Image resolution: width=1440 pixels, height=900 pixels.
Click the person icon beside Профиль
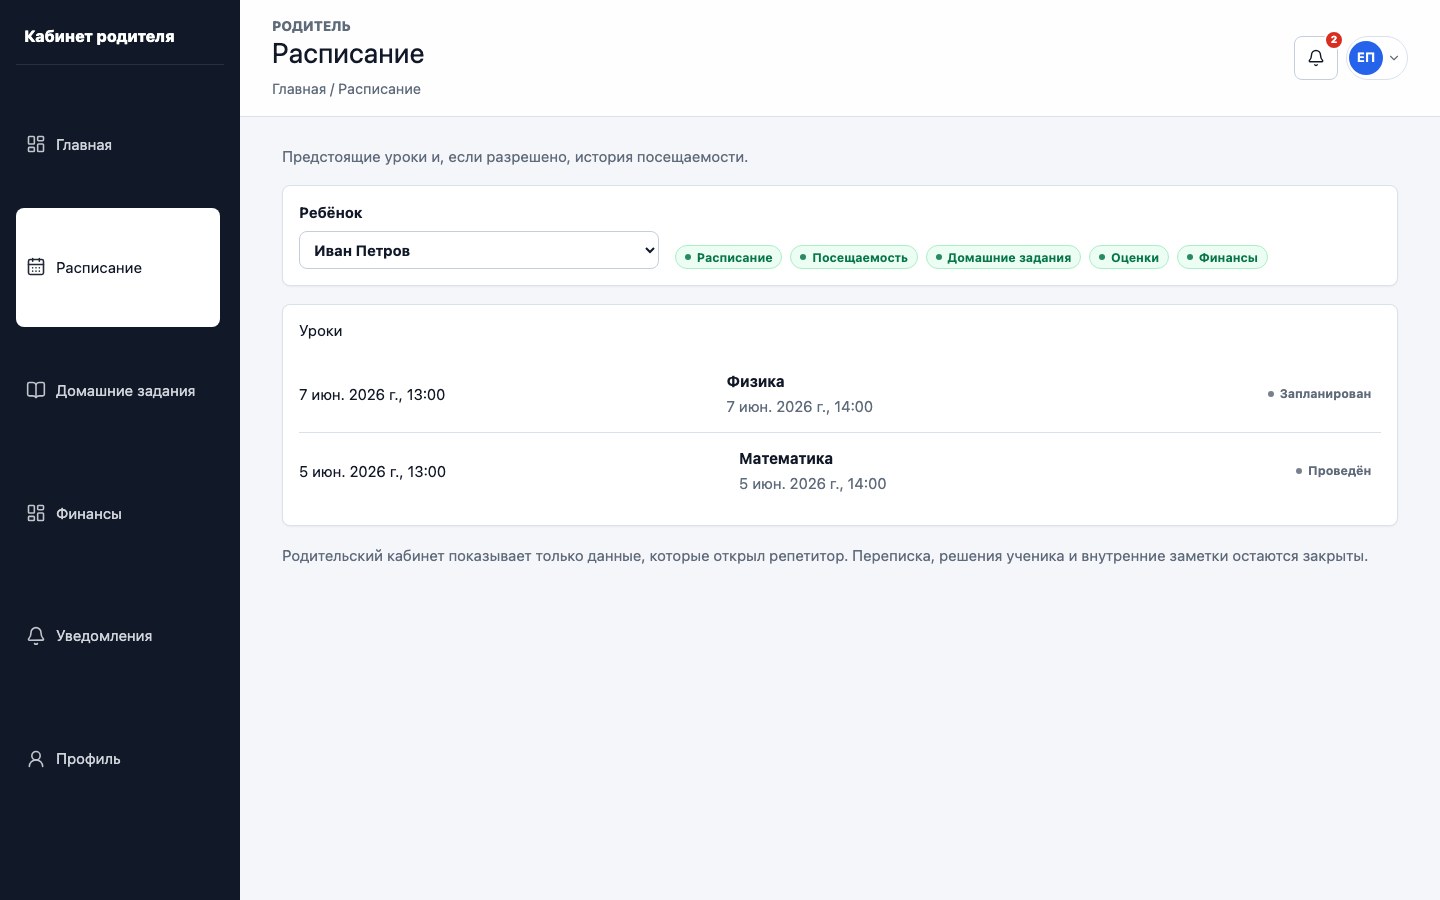36,759
